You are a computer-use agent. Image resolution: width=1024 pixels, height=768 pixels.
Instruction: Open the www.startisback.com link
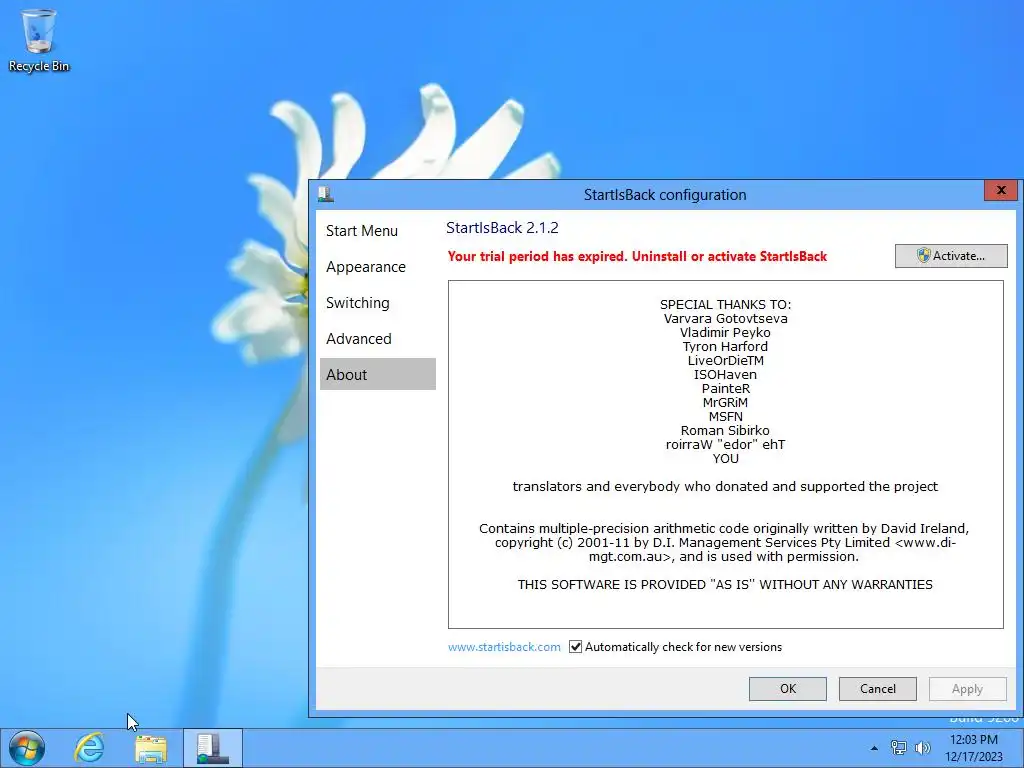point(504,647)
